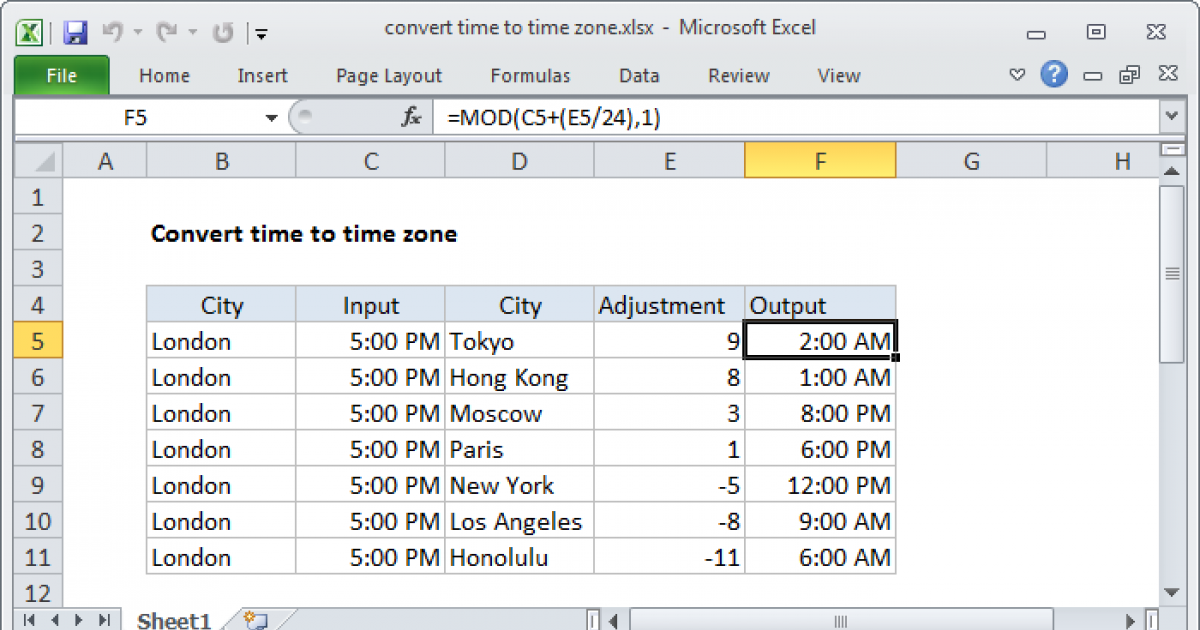Click the Undo arrow icon
1200x630 pixels.
point(112,32)
